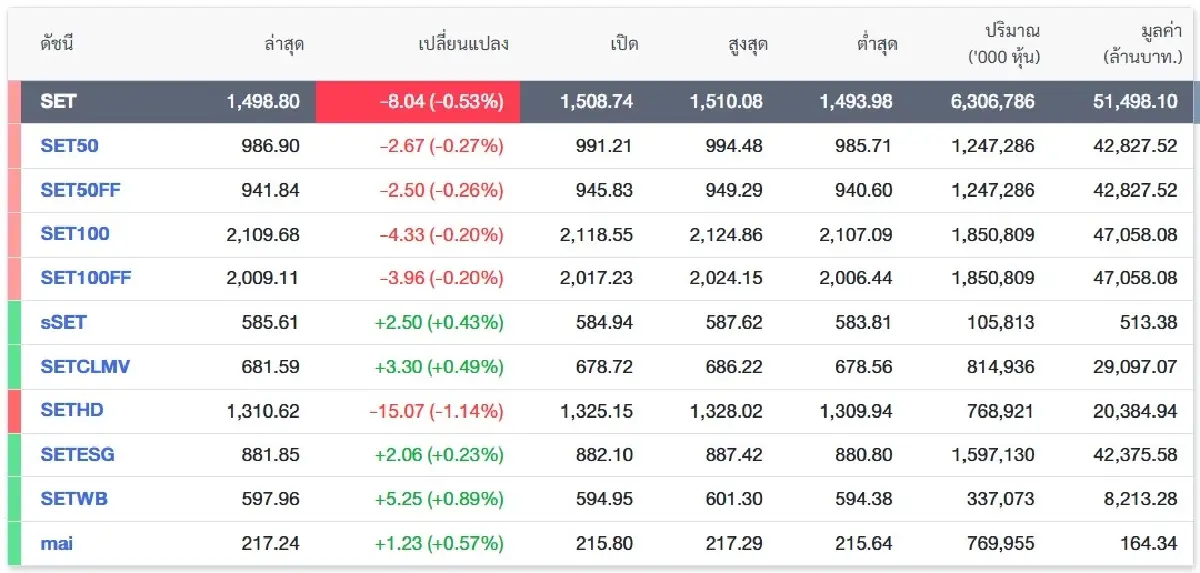Screen dimensions: 1200x573
Task: Click SETWB change +5.25 (+0.89%)
Action: 439,499
